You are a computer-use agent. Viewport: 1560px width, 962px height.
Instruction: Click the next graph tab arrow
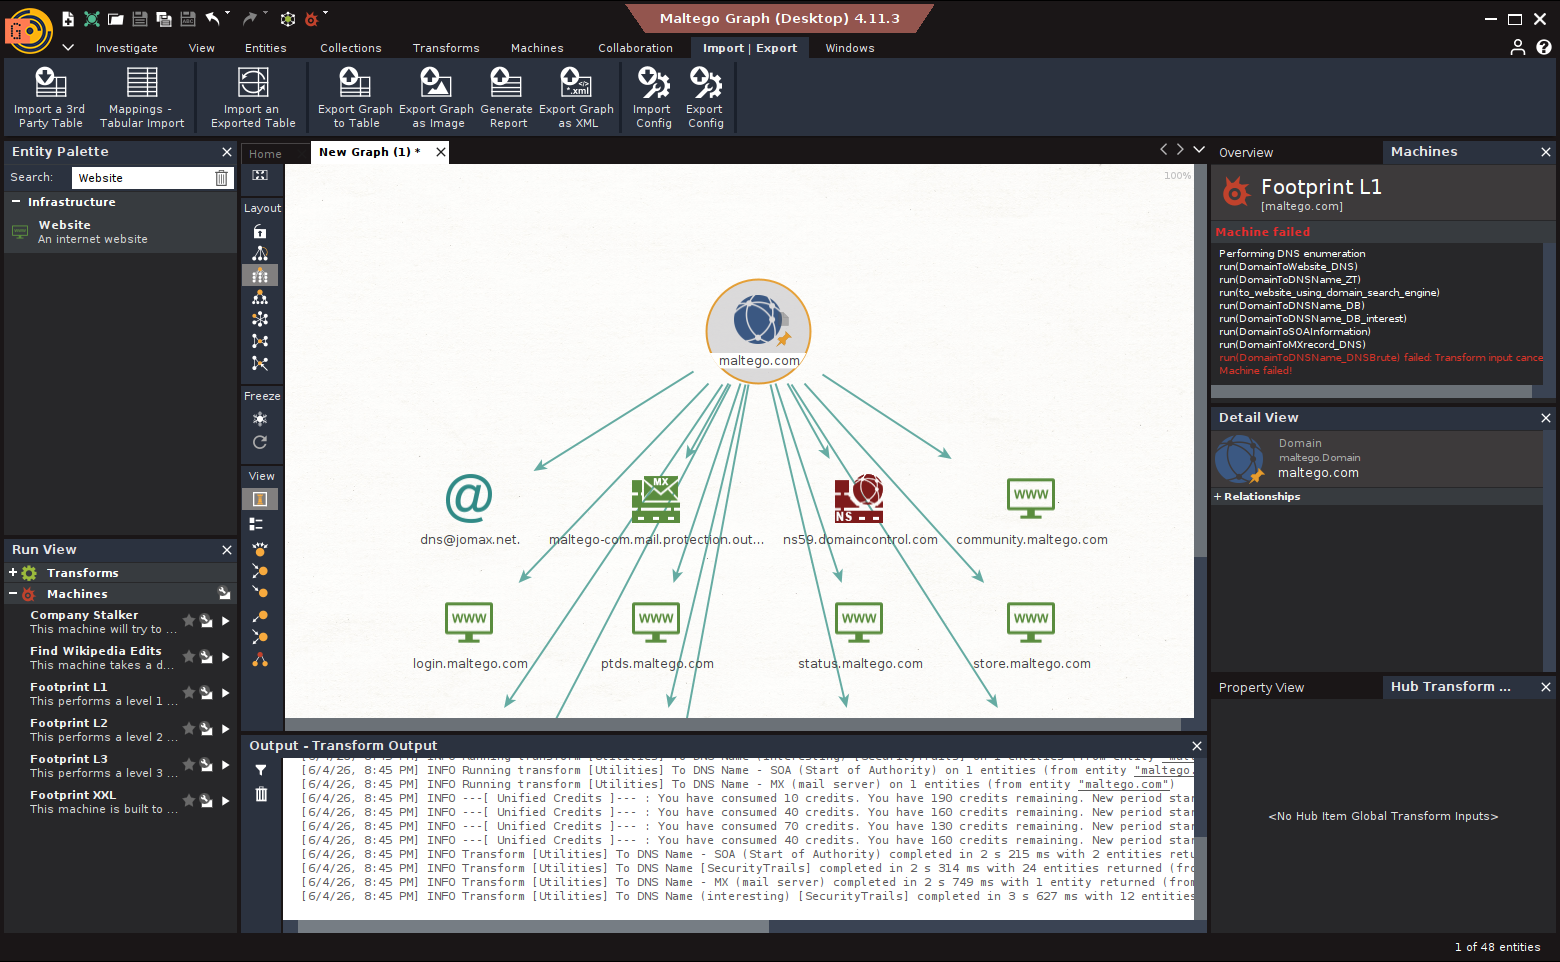pyautogui.click(x=1180, y=149)
